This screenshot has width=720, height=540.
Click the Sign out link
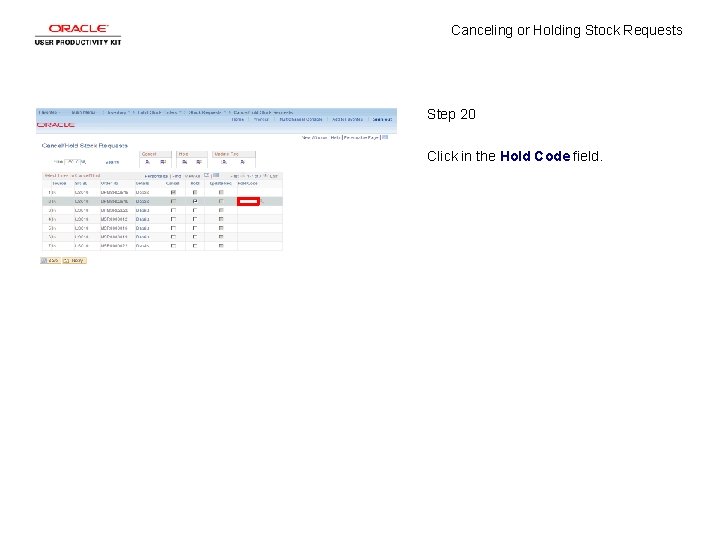(382, 119)
